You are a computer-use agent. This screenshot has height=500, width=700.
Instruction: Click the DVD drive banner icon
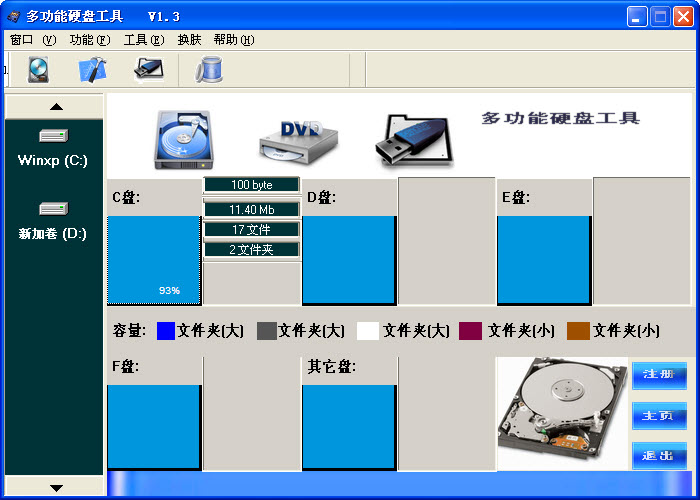pyautogui.click(x=298, y=139)
